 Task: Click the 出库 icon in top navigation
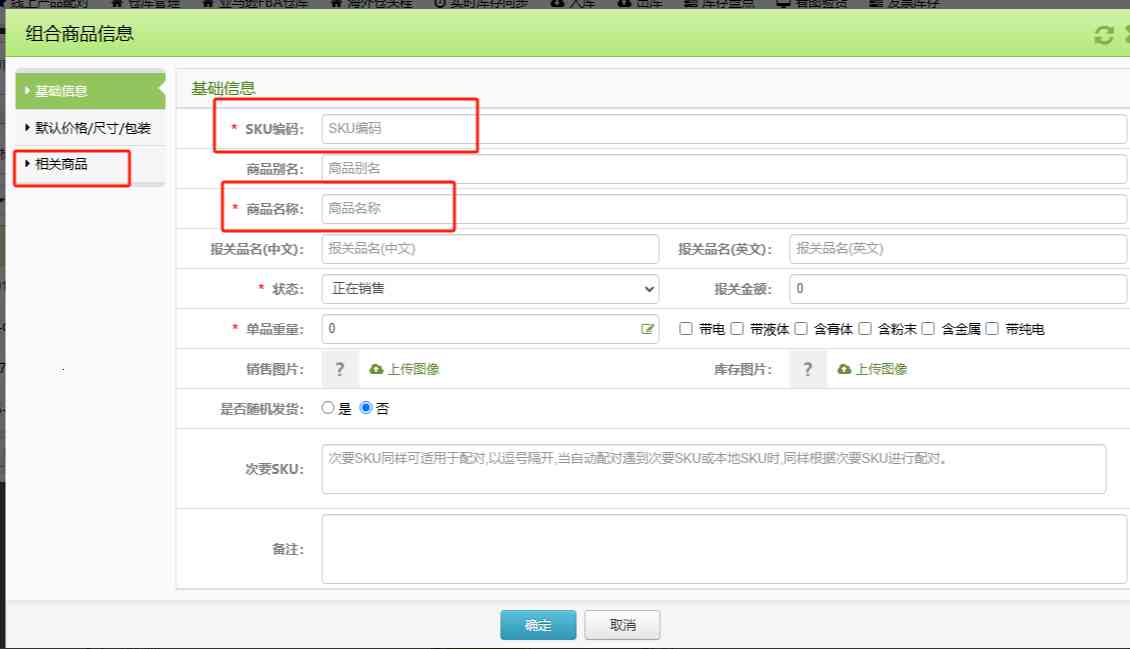pos(637,4)
